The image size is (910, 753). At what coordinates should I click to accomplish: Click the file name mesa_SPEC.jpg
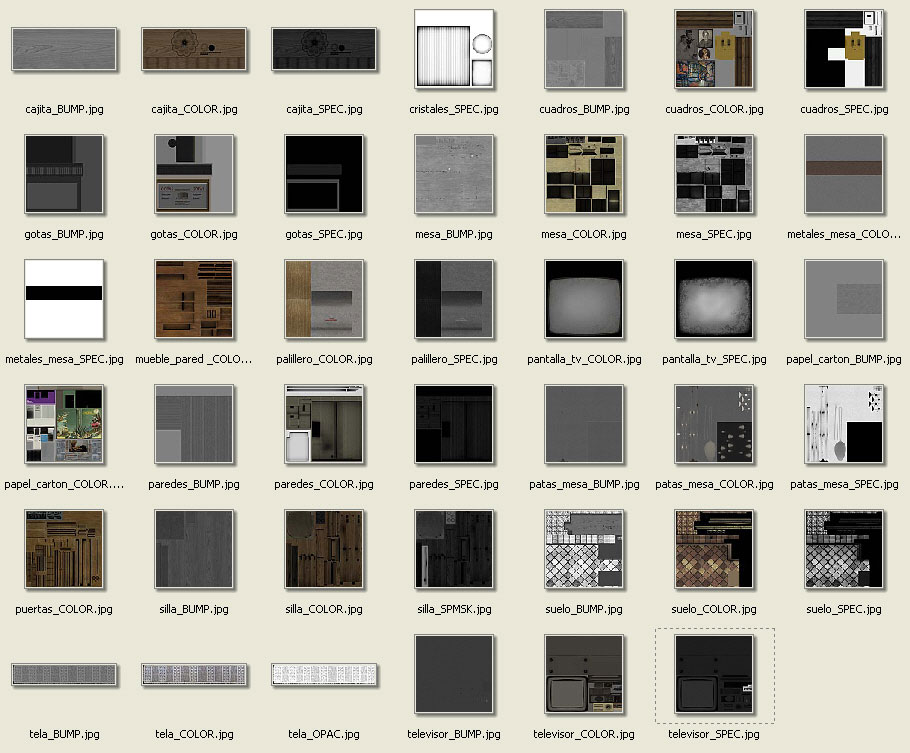(x=714, y=235)
